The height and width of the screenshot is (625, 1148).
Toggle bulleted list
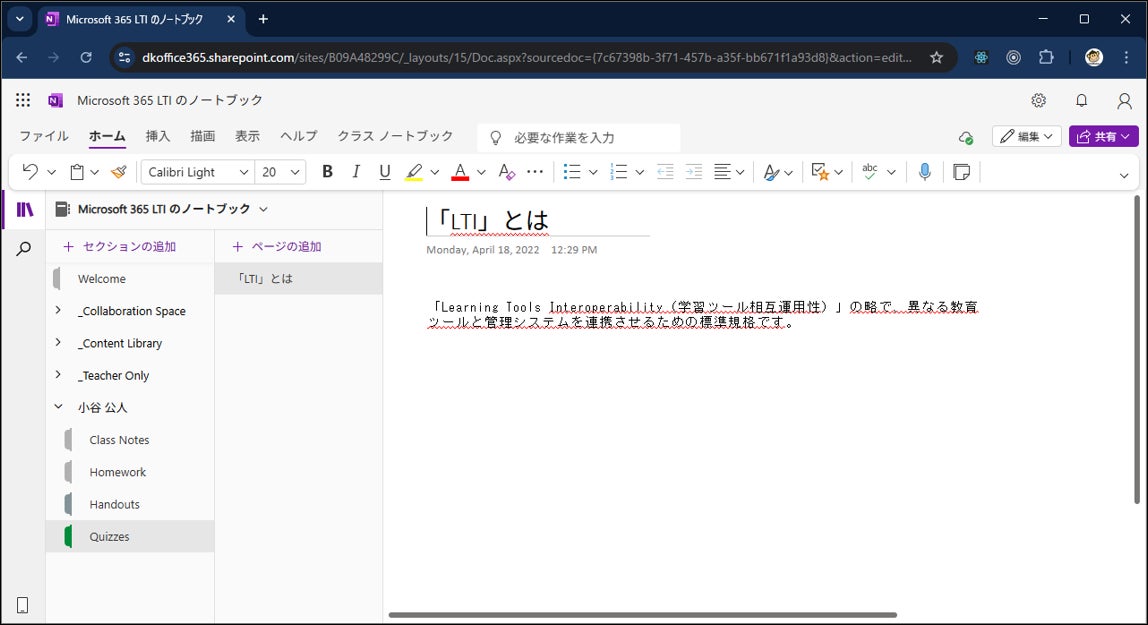tap(572, 172)
